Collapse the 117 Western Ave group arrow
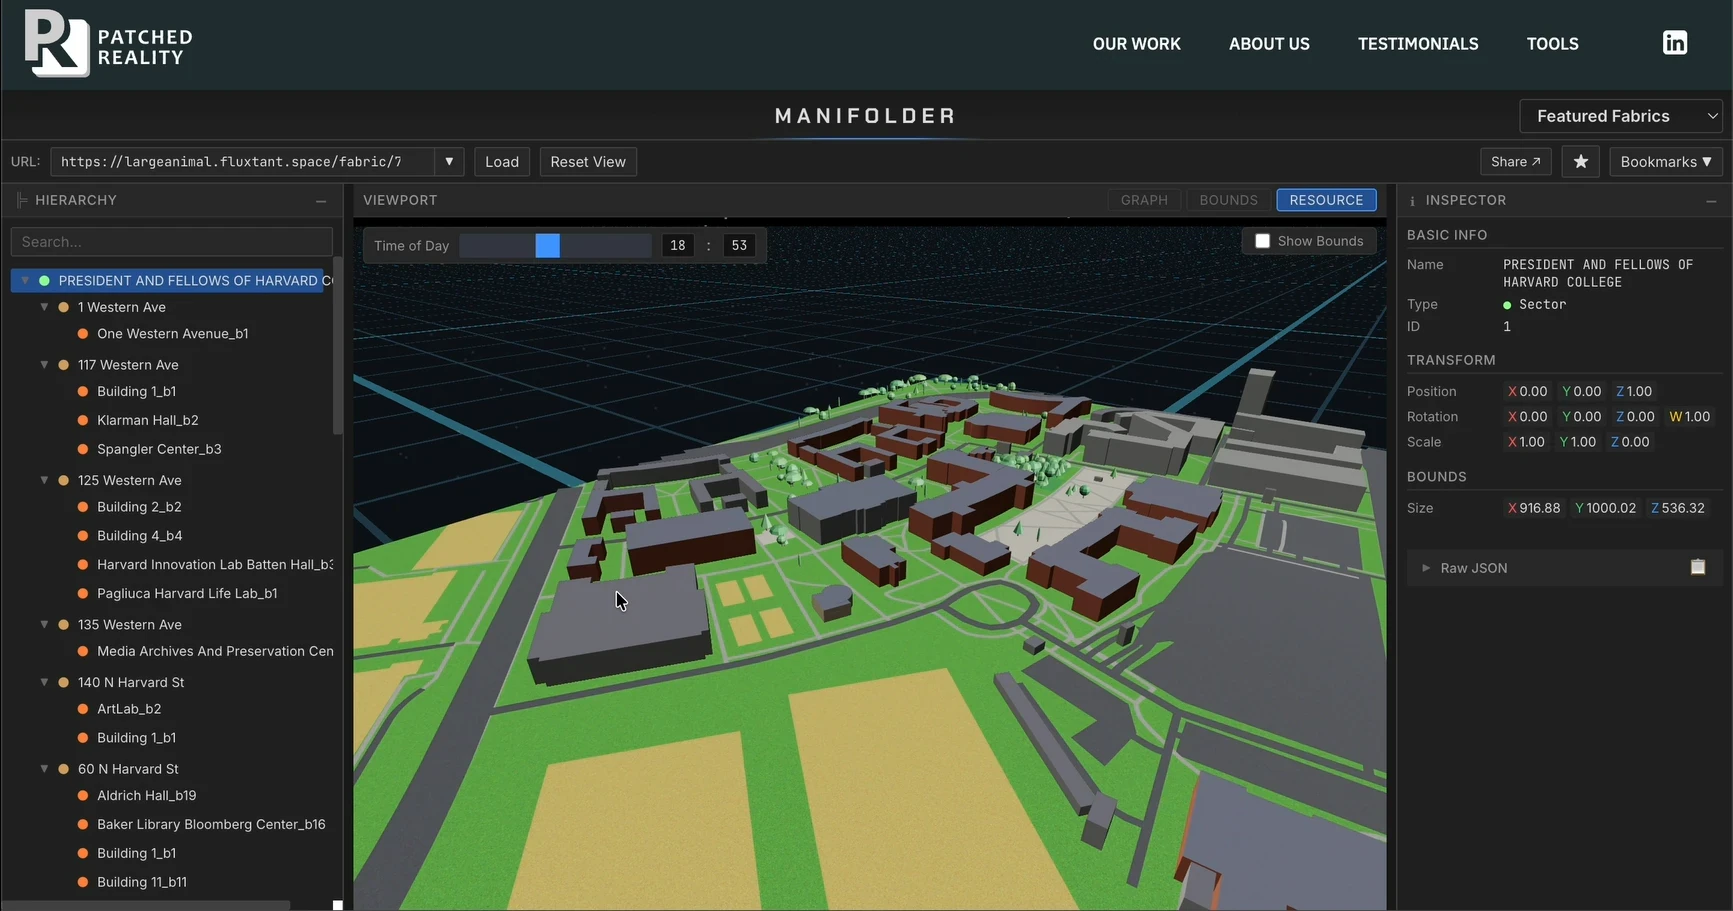Image resolution: width=1733 pixels, height=911 pixels. [44, 365]
